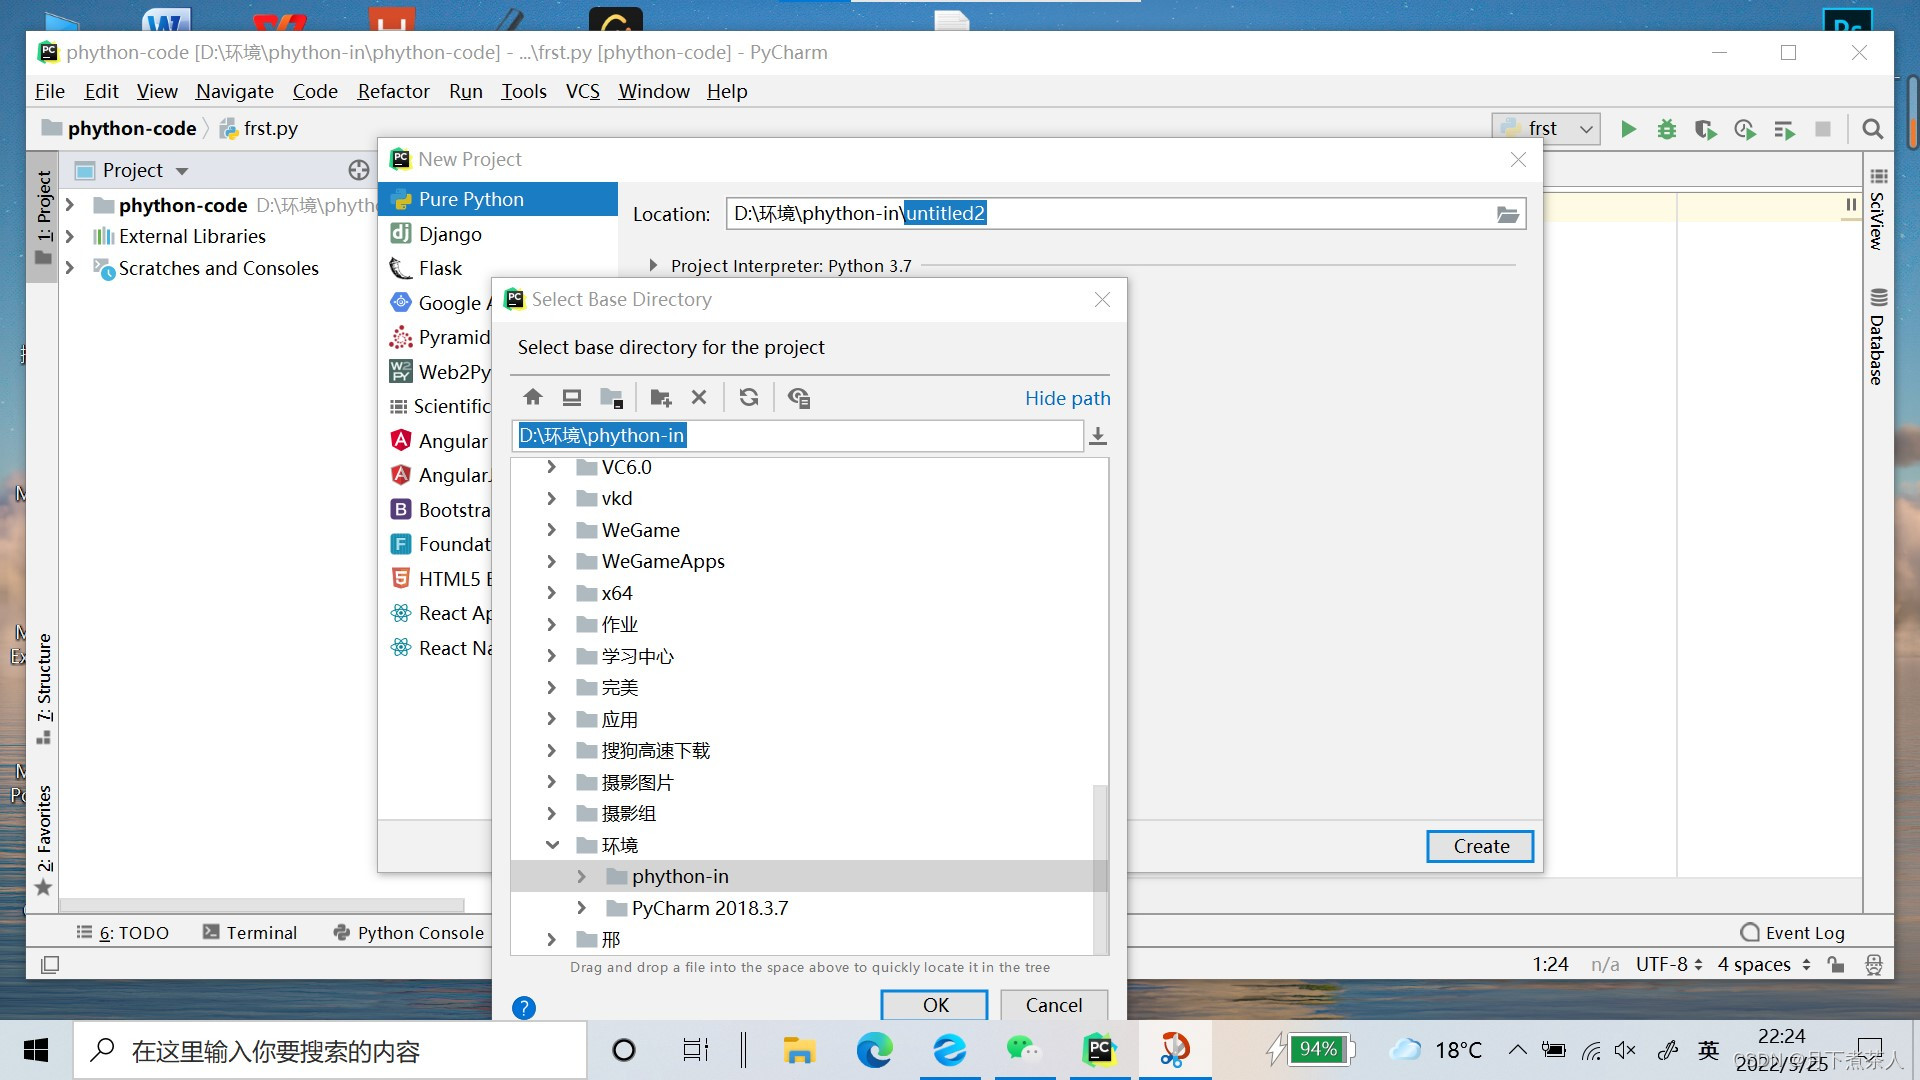Switch to Terminal tool tab
The width and height of the screenshot is (1920, 1080).
[250, 932]
